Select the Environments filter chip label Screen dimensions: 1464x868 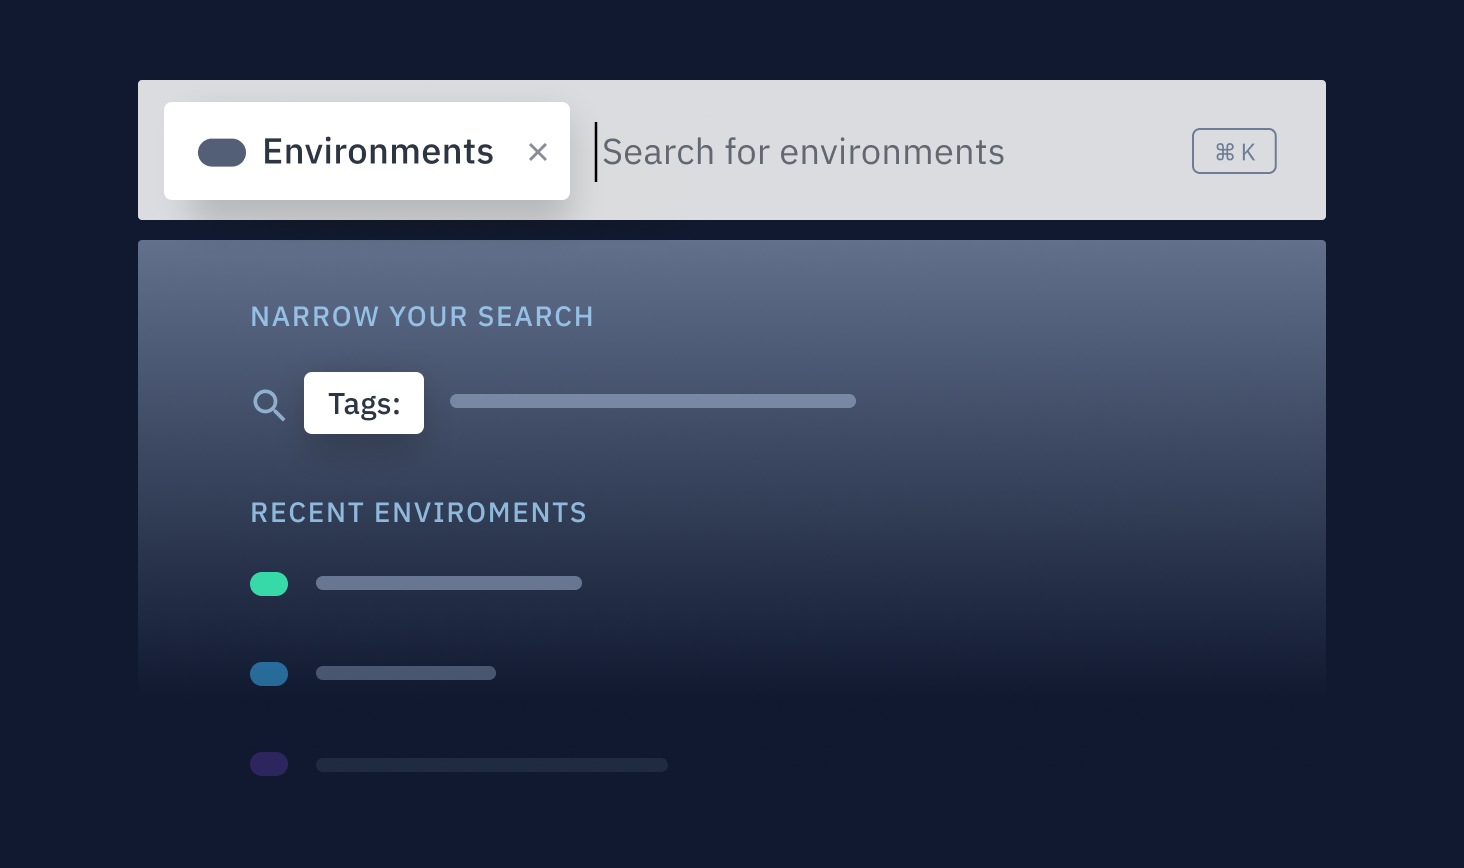(378, 152)
